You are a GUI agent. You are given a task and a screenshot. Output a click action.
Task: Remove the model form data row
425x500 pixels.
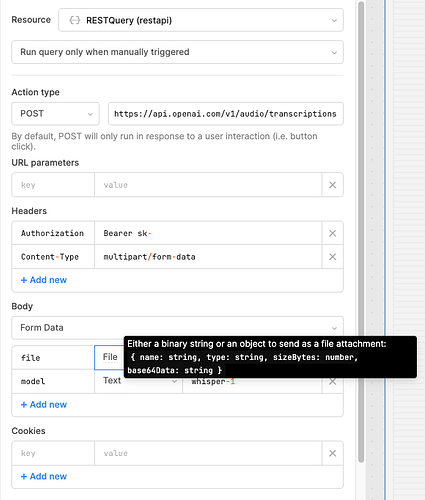click(x=332, y=382)
